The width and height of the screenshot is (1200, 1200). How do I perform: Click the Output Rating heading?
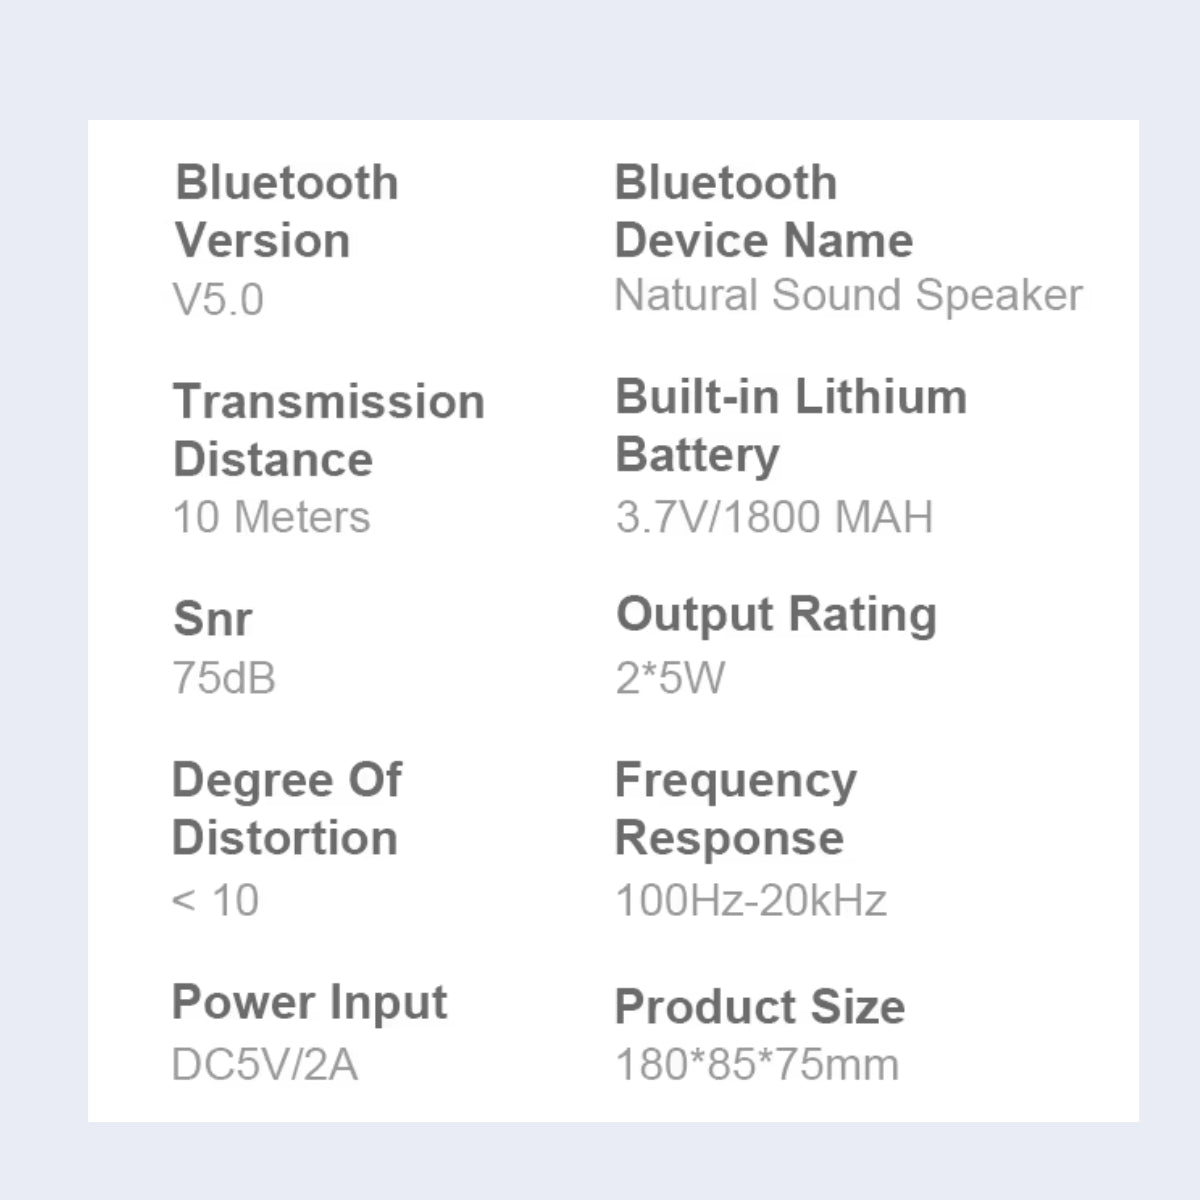(776, 614)
